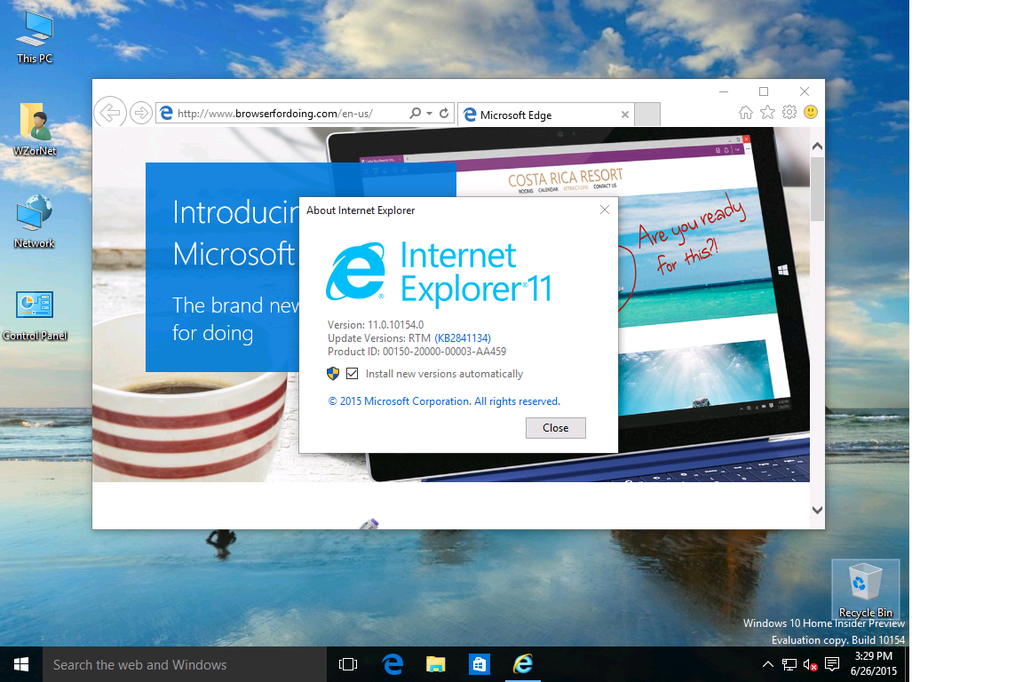Toggle Install new versions automatically checkbox
The image size is (1023, 682).
352,373
